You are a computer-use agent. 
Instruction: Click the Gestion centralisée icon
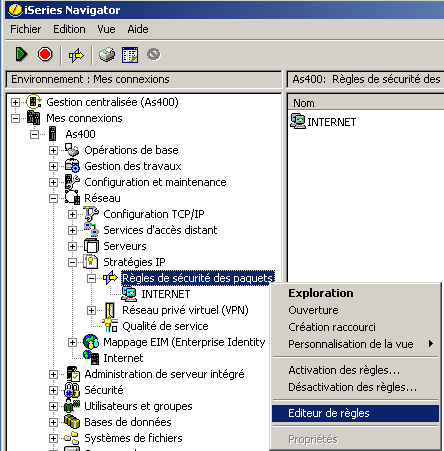tap(34, 102)
